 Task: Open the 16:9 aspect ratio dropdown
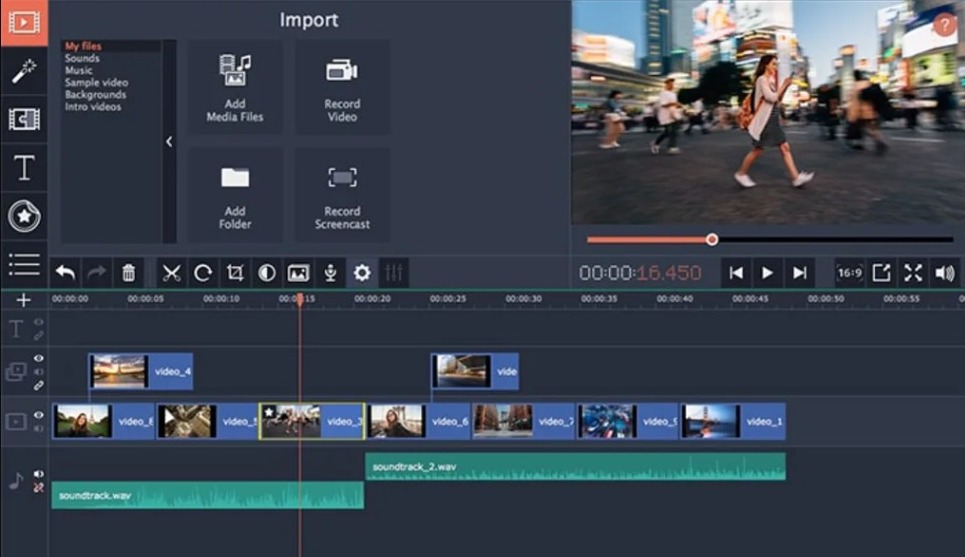coord(849,272)
